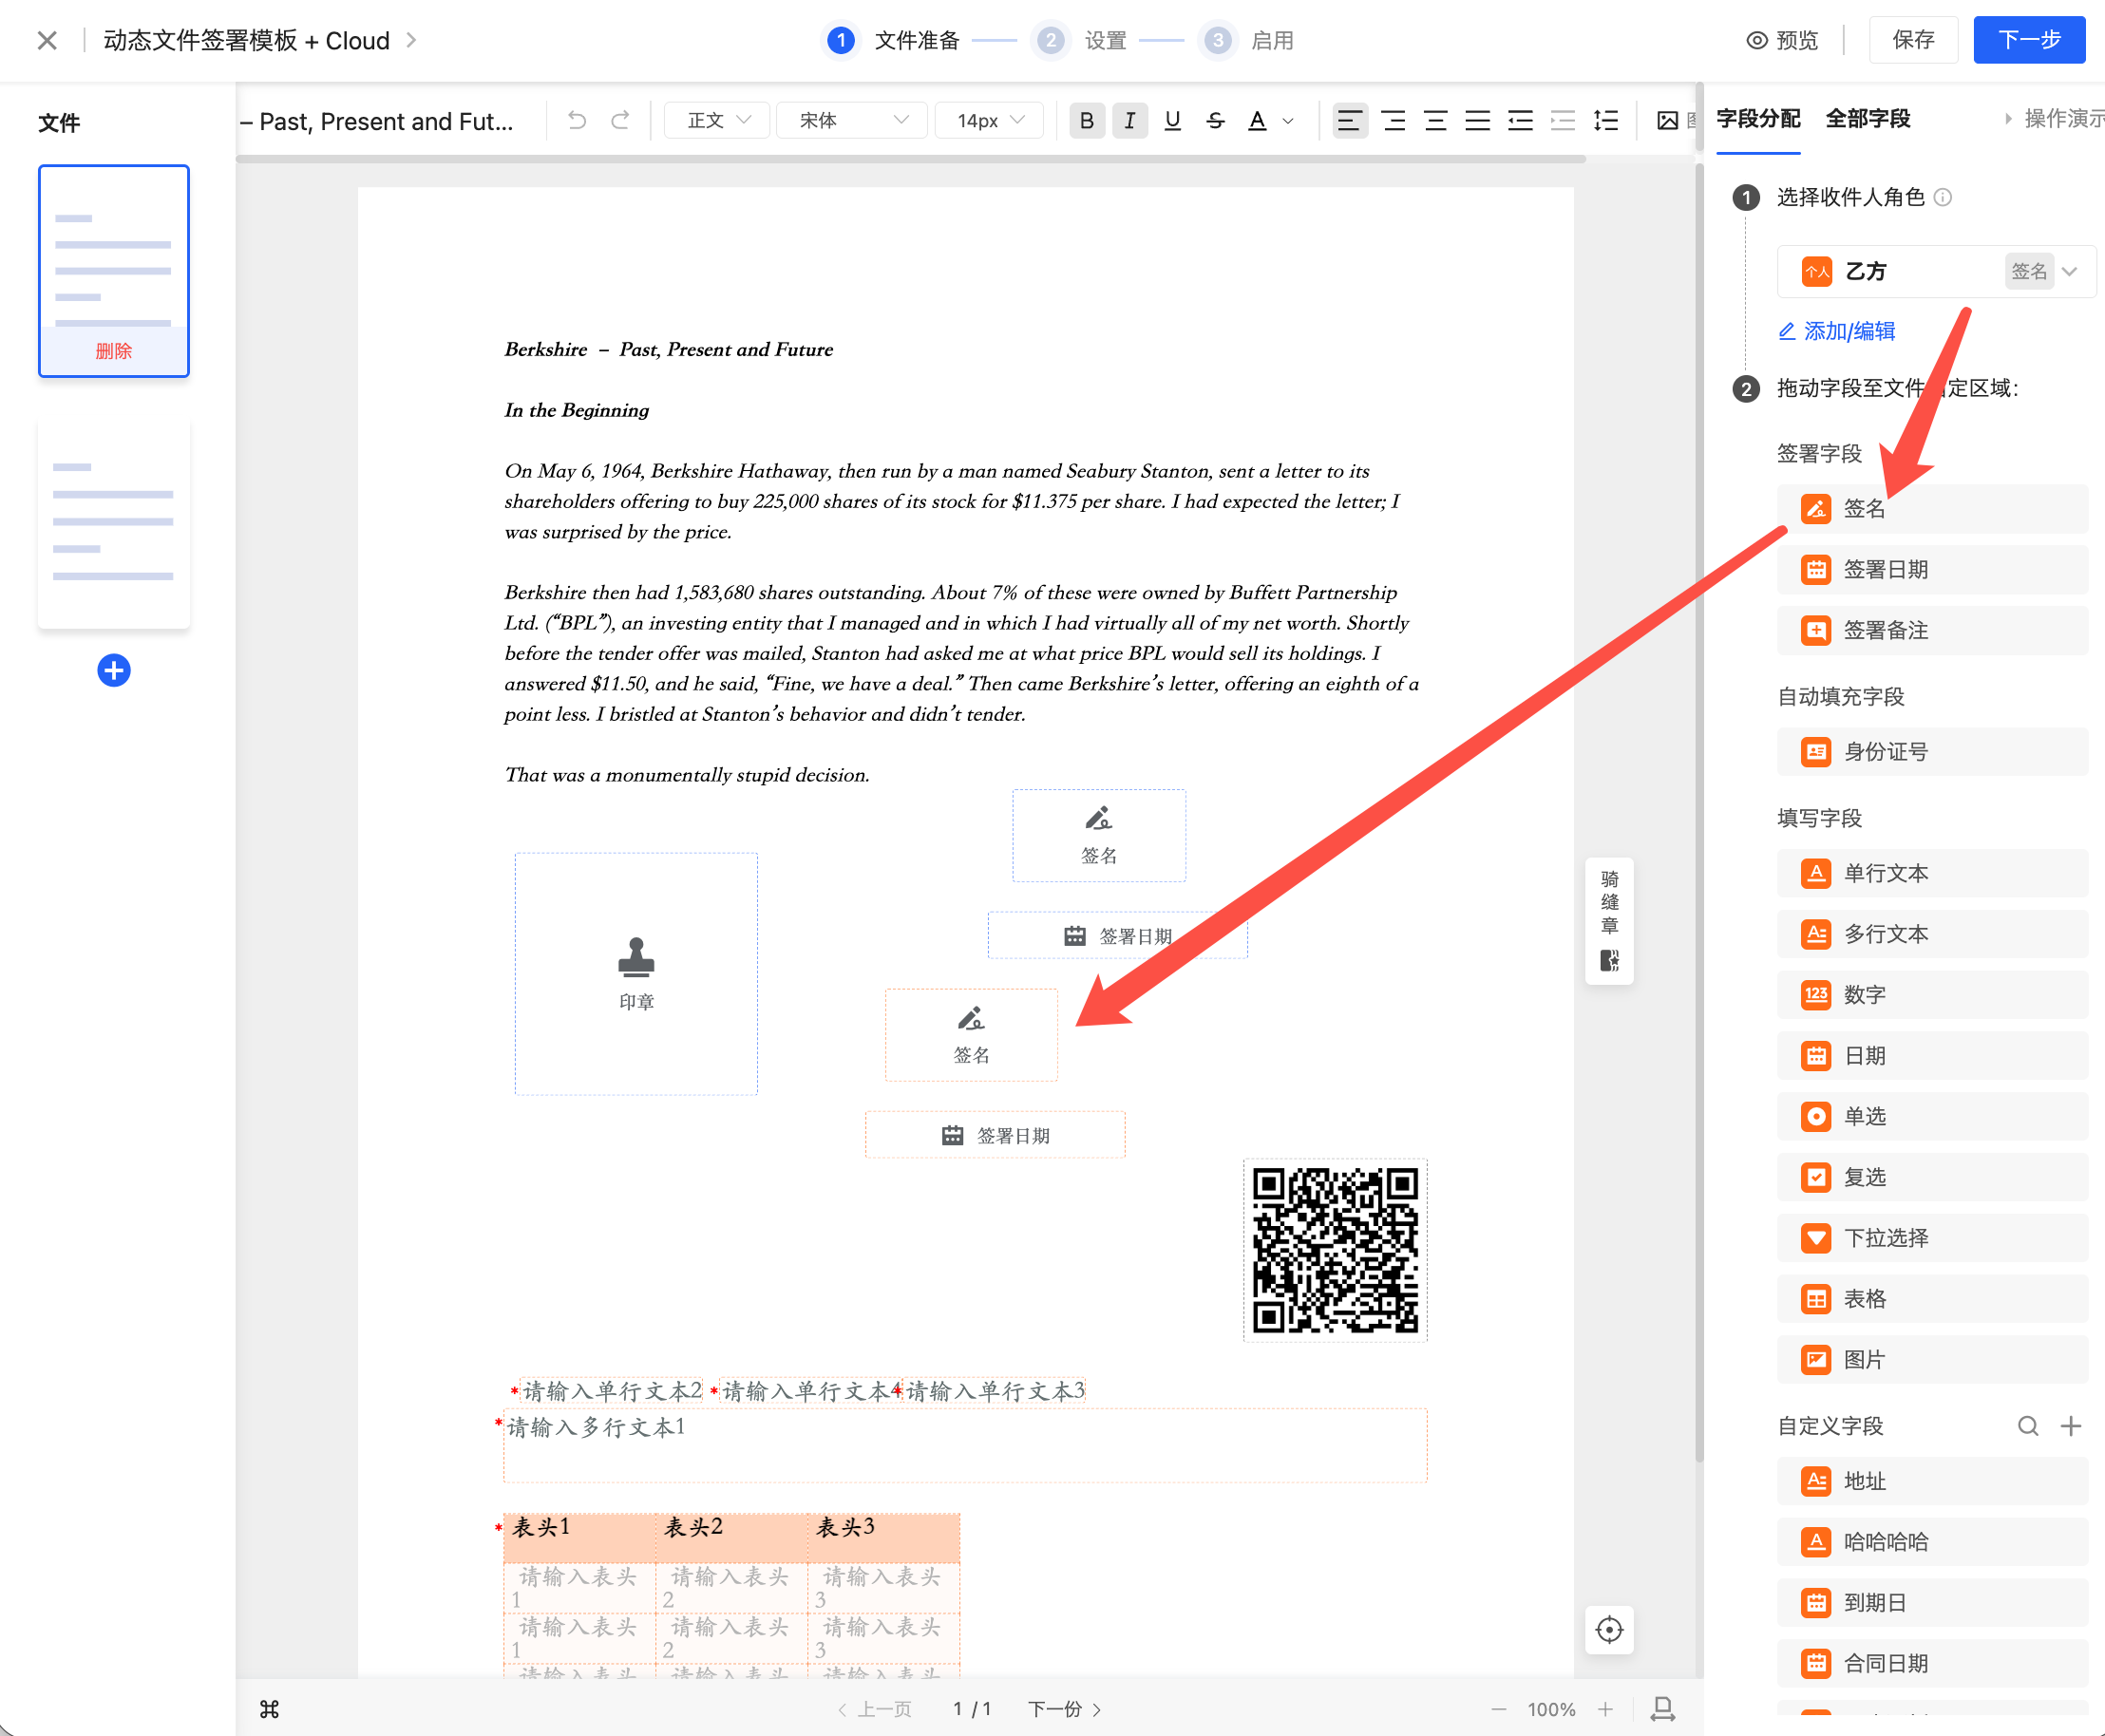Click the redo arrow icon
2105x1736 pixels.
click(620, 120)
